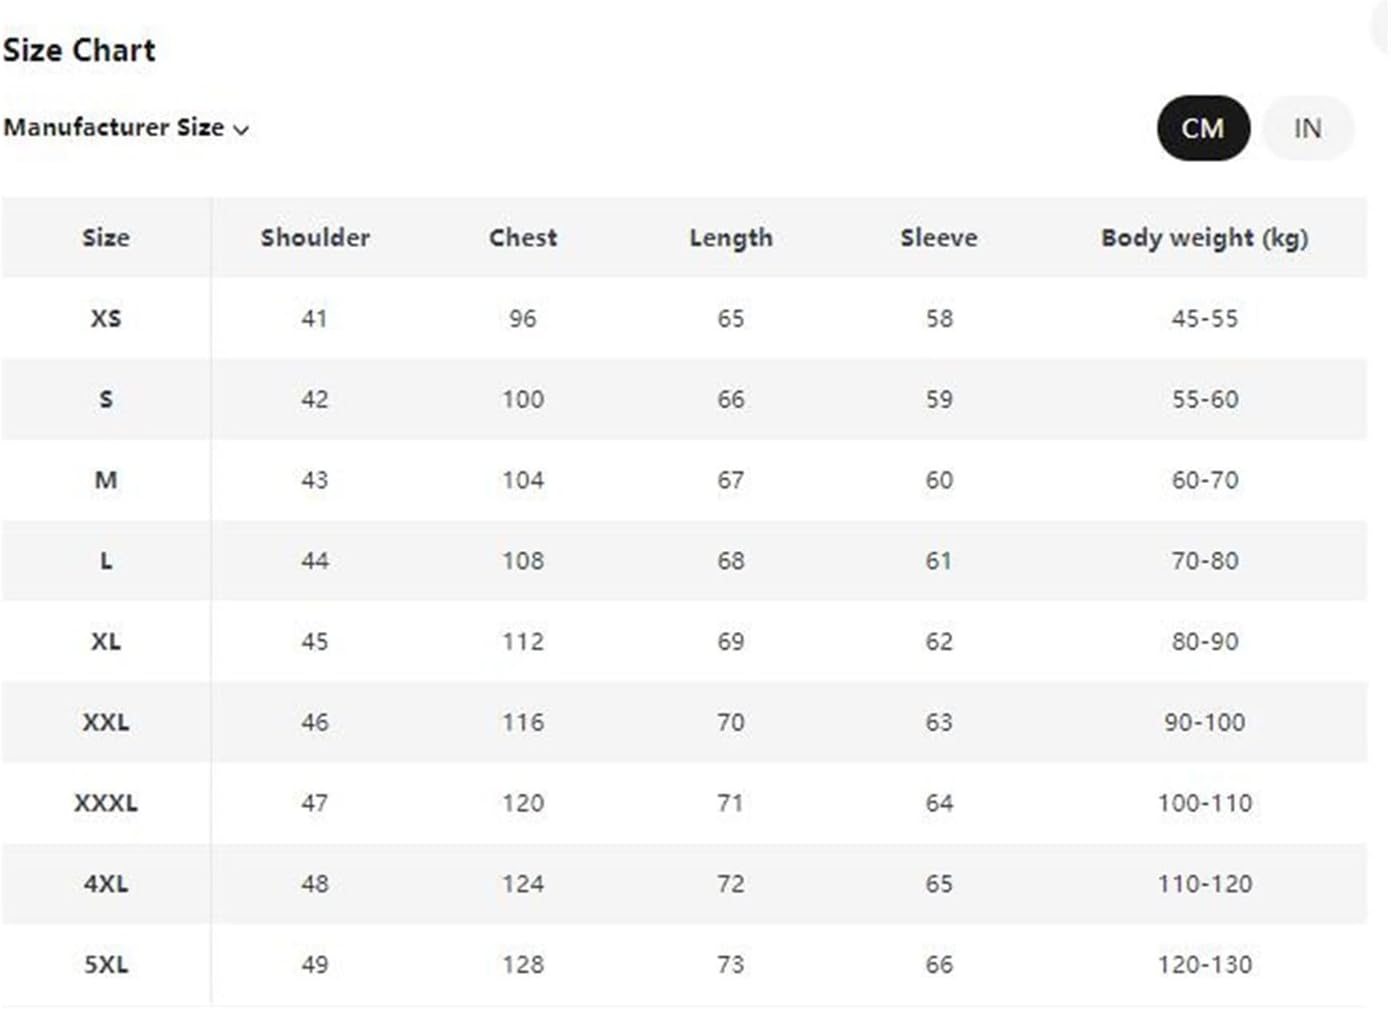The width and height of the screenshot is (1391, 1009).
Task: Click the Chest column header
Action: pyautogui.click(x=522, y=238)
